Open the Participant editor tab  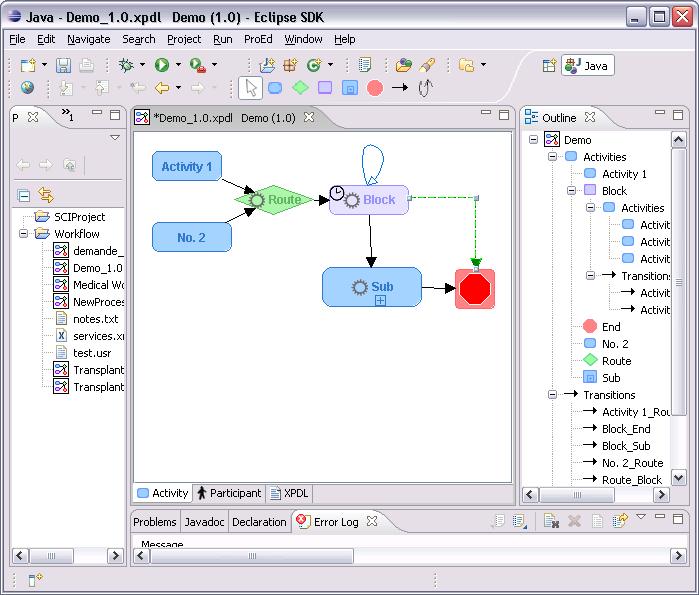point(229,493)
